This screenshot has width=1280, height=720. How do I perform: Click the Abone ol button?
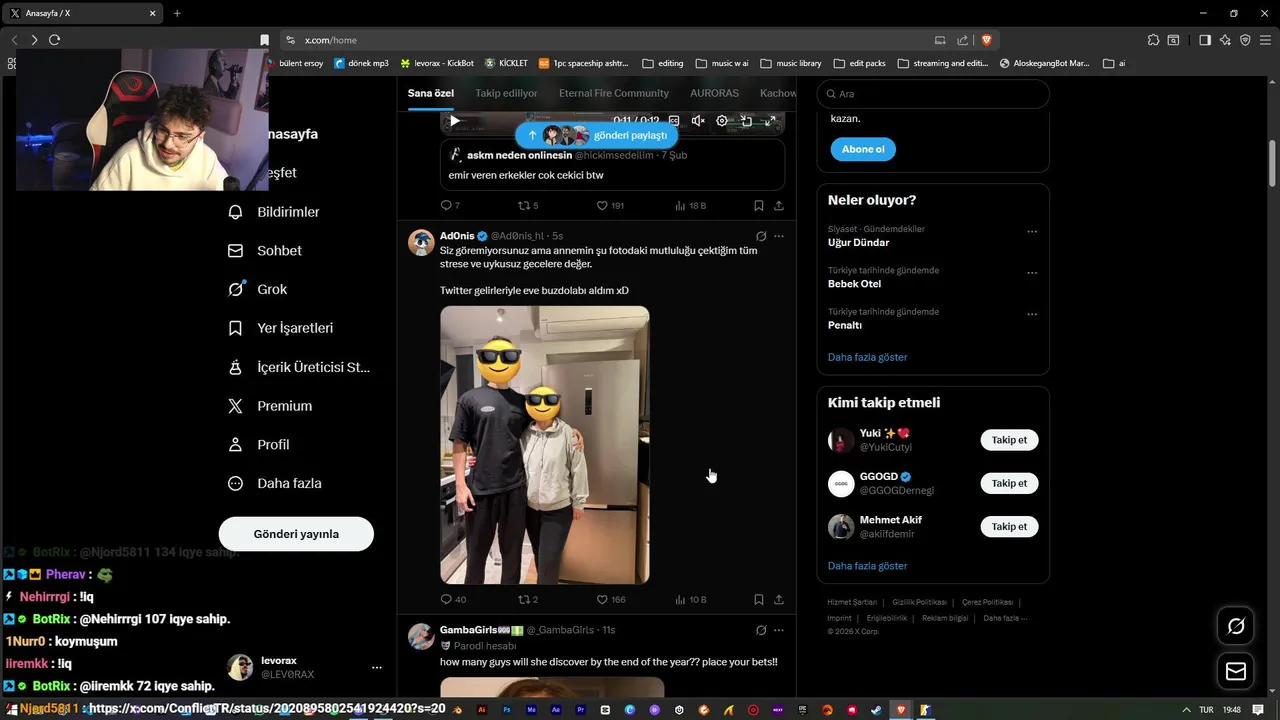pyautogui.click(x=863, y=149)
